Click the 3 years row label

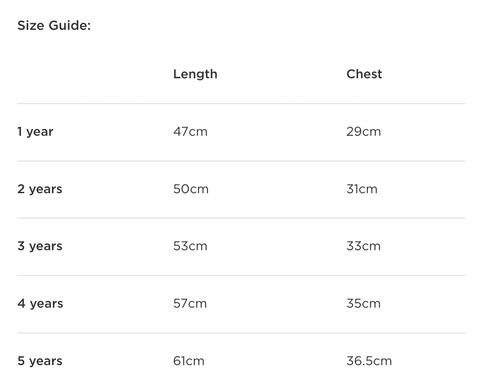(x=40, y=246)
